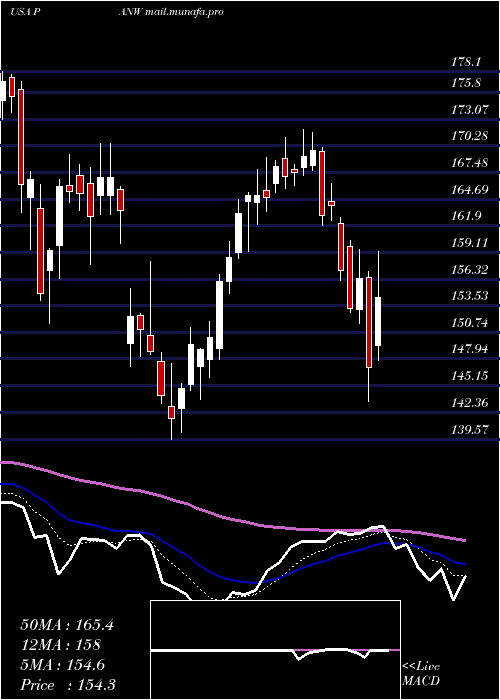Click the 147.94 price level label
The width and height of the screenshot is (500, 700).
(469, 349)
